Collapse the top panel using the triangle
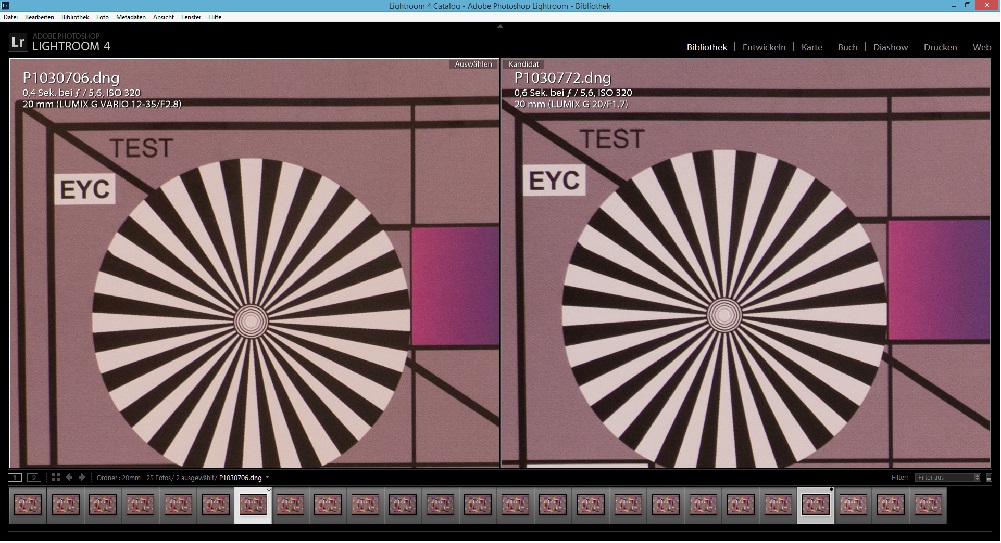The width and height of the screenshot is (1001, 543). (500, 26)
